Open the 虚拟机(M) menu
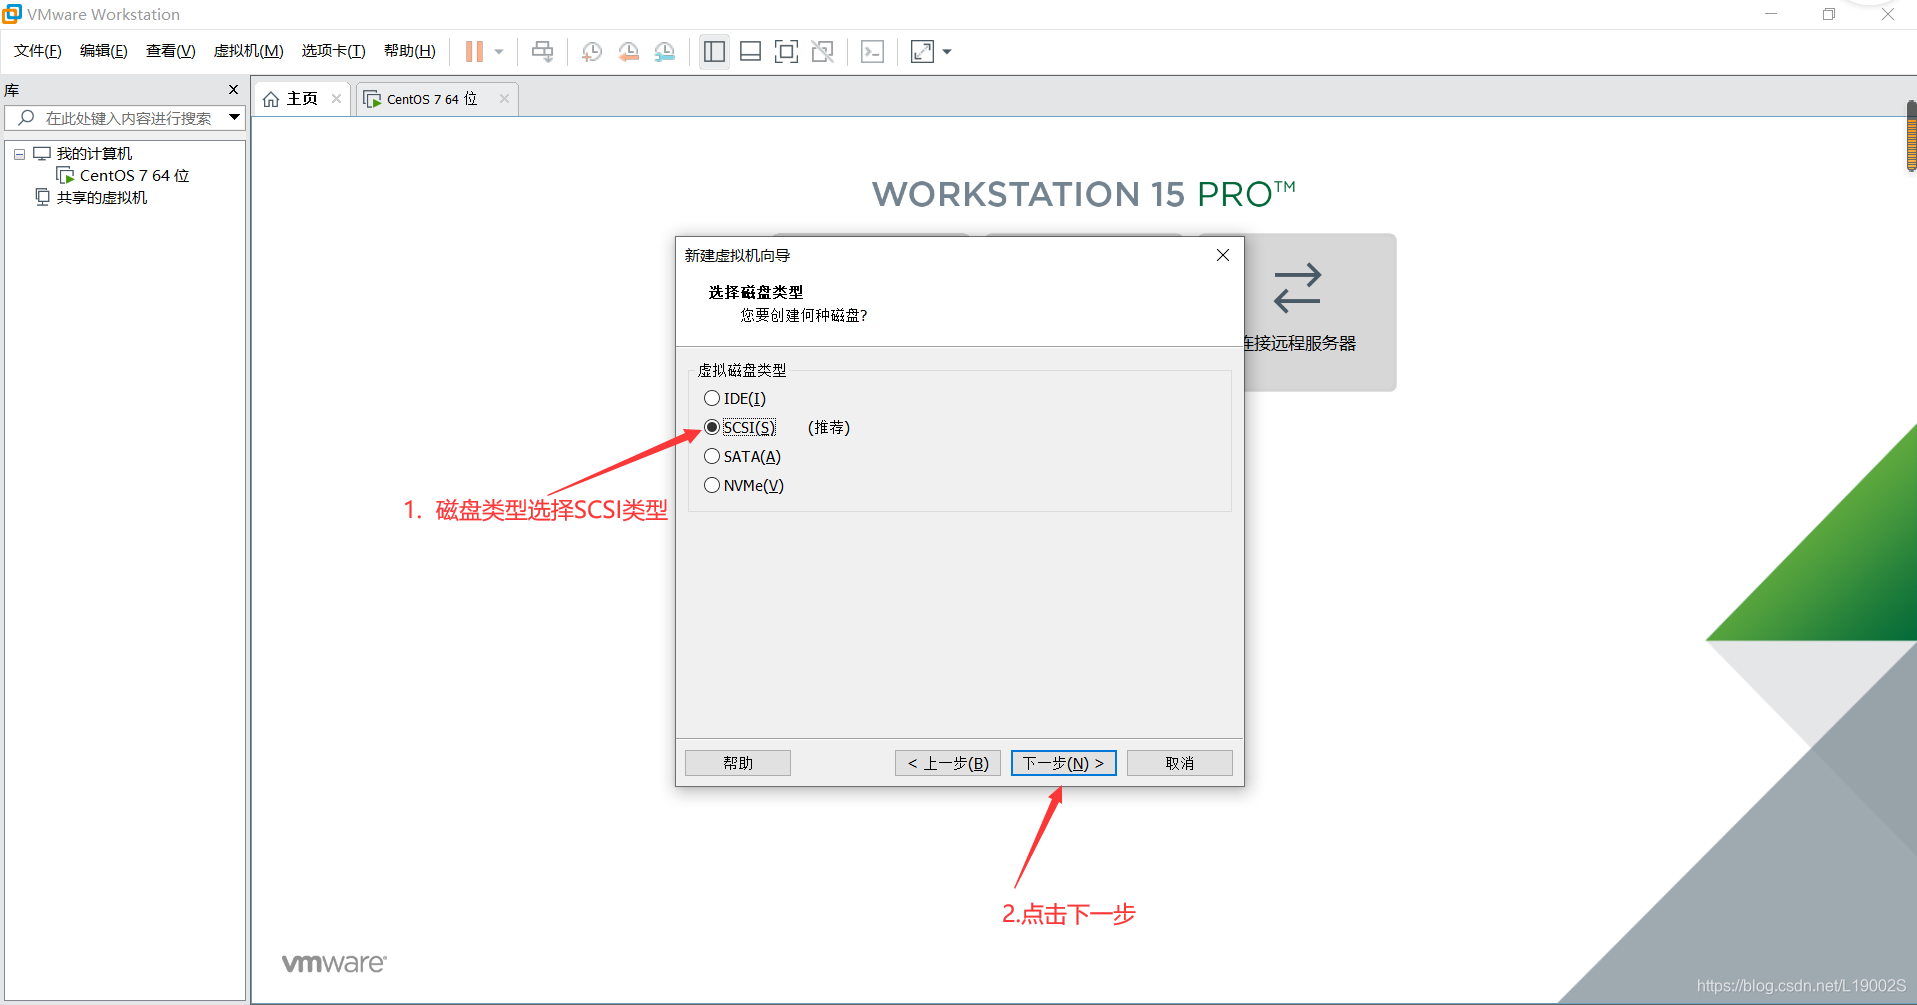Viewport: 1917px width, 1005px height. click(x=249, y=51)
